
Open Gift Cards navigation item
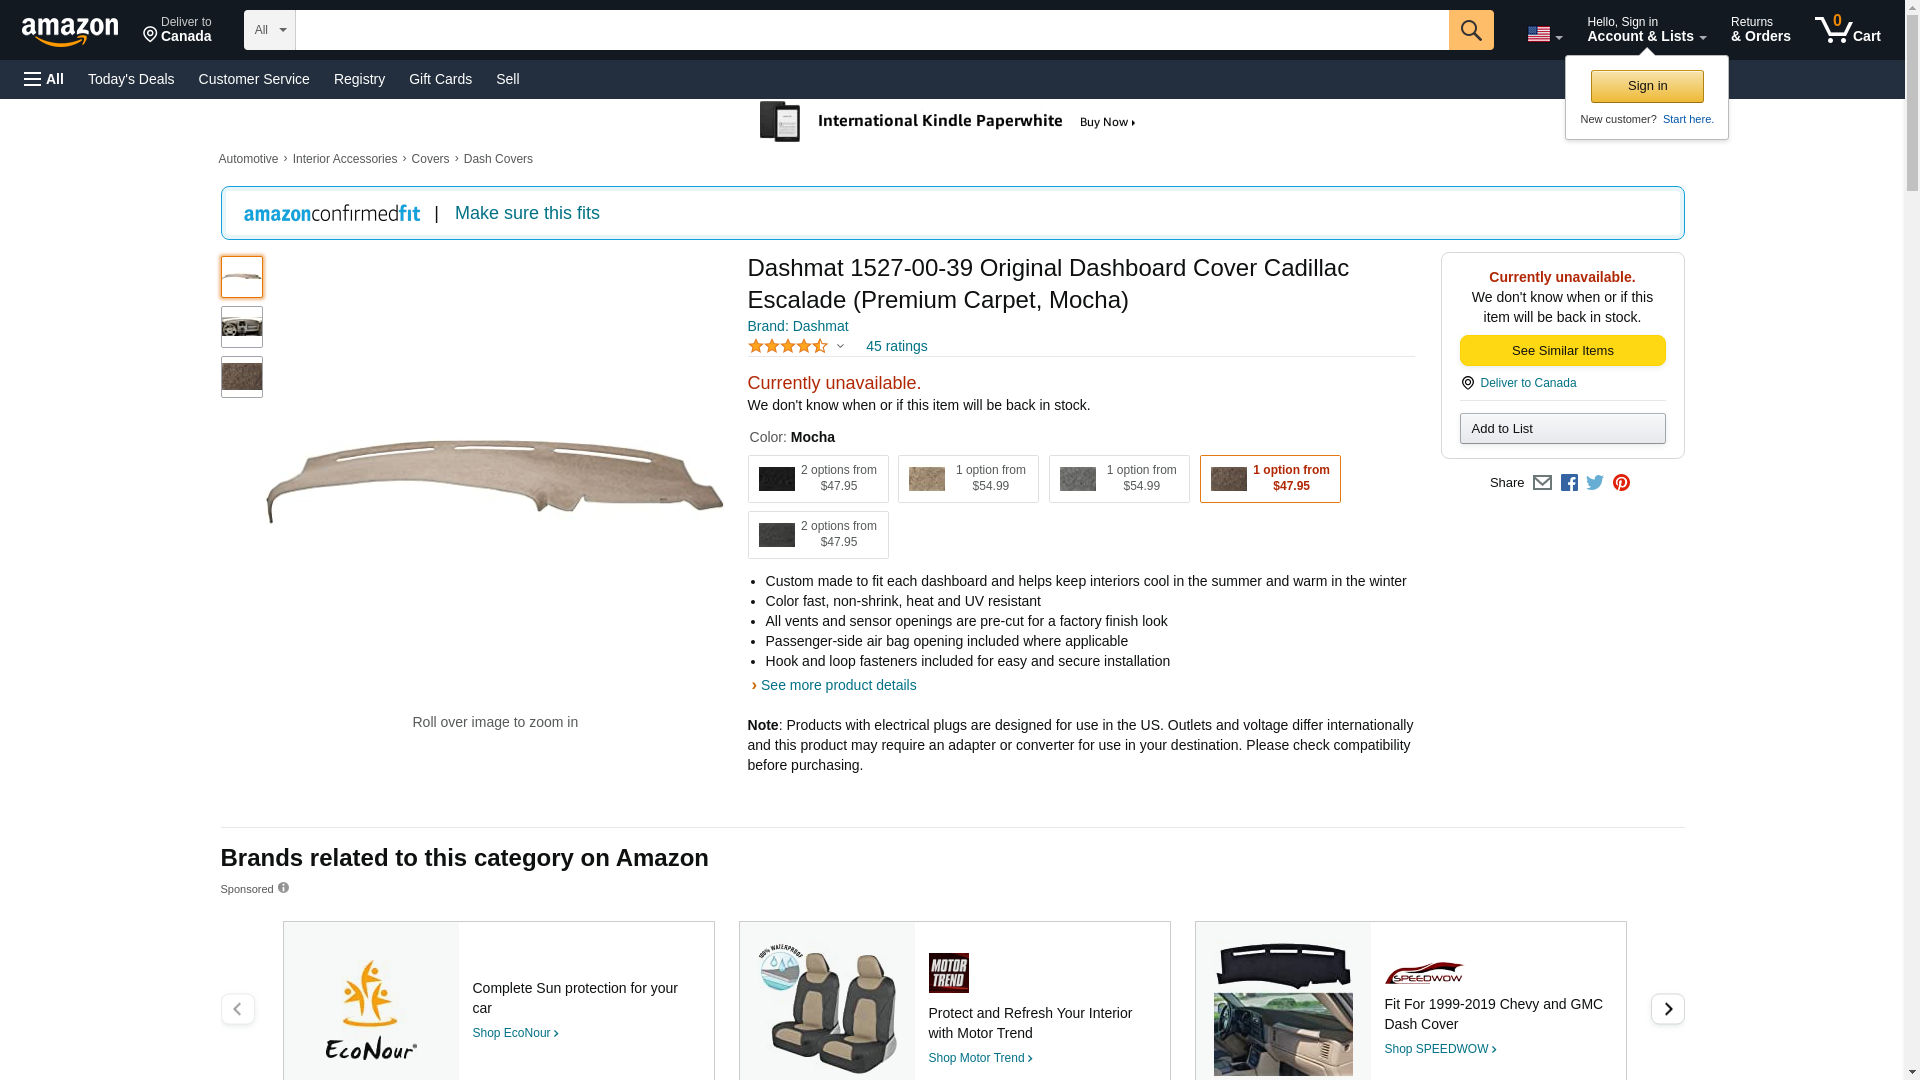(440, 79)
